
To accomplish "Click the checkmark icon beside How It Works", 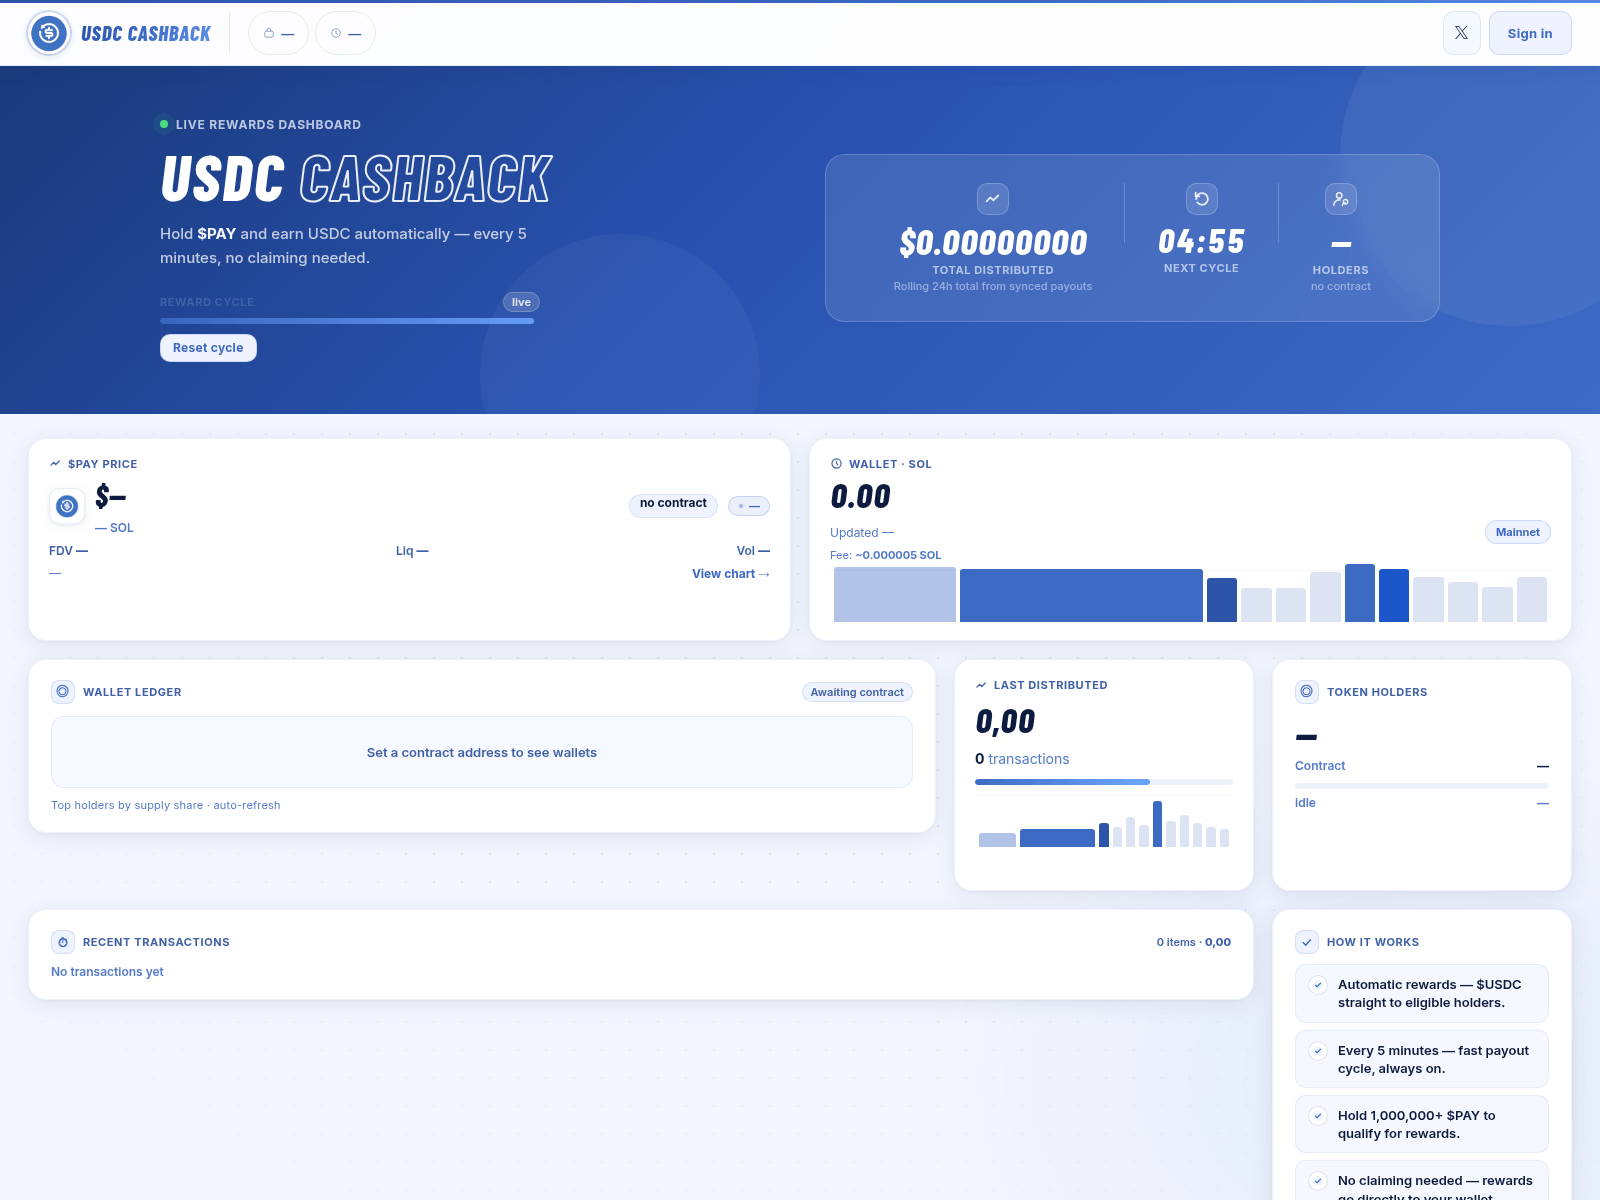I will [1307, 942].
